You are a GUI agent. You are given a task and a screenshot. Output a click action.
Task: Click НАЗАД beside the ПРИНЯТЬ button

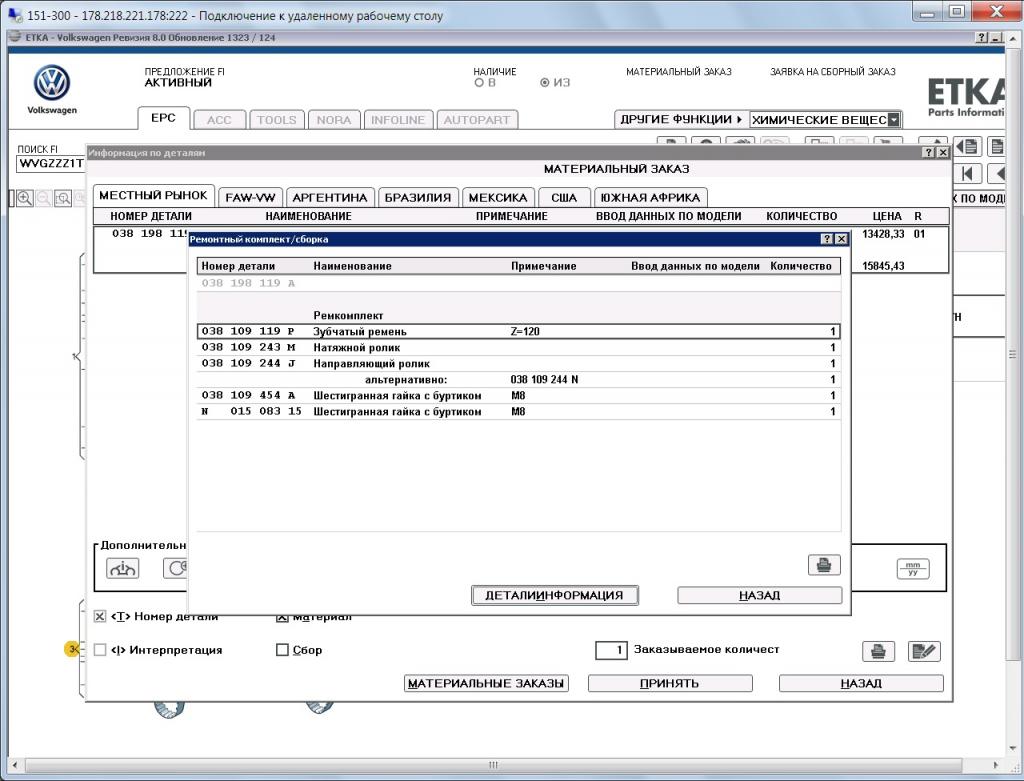click(861, 683)
